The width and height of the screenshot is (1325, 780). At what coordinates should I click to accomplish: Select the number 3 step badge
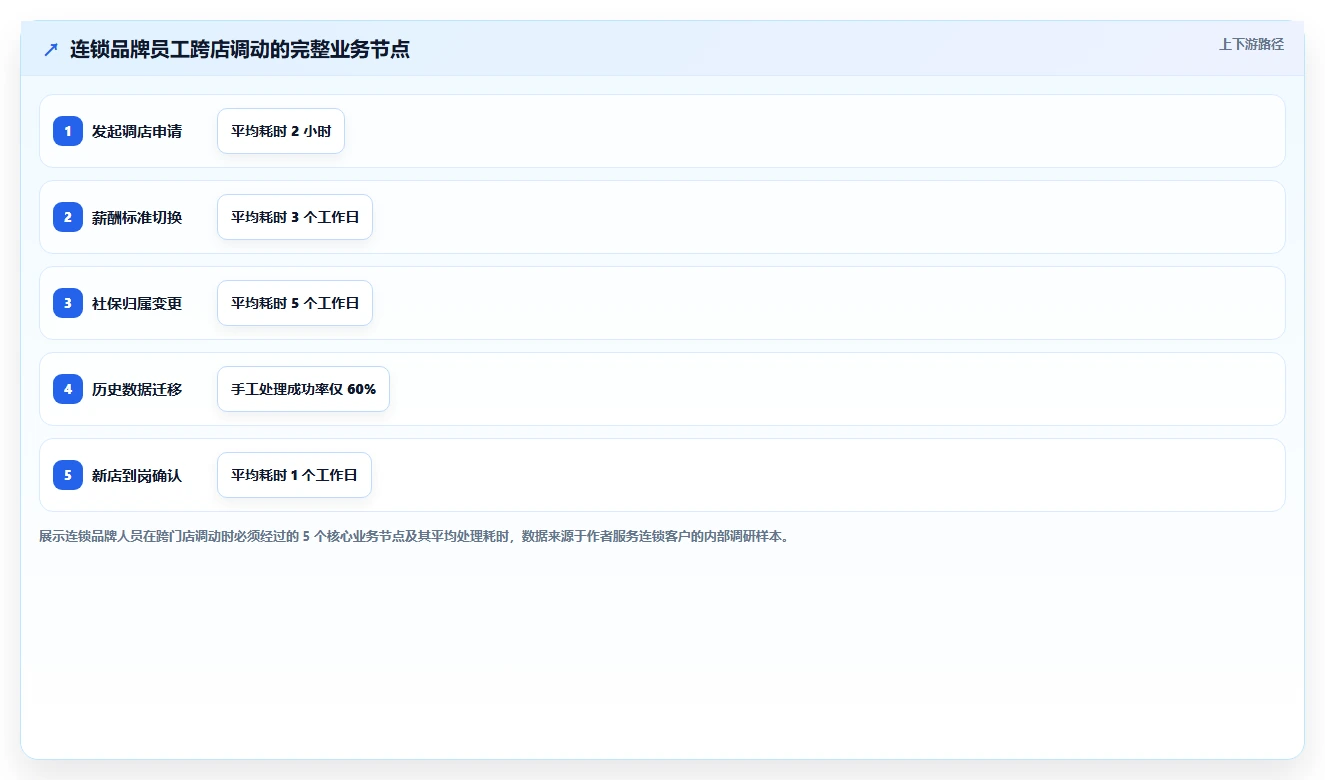pyautogui.click(x=68, y=303)
